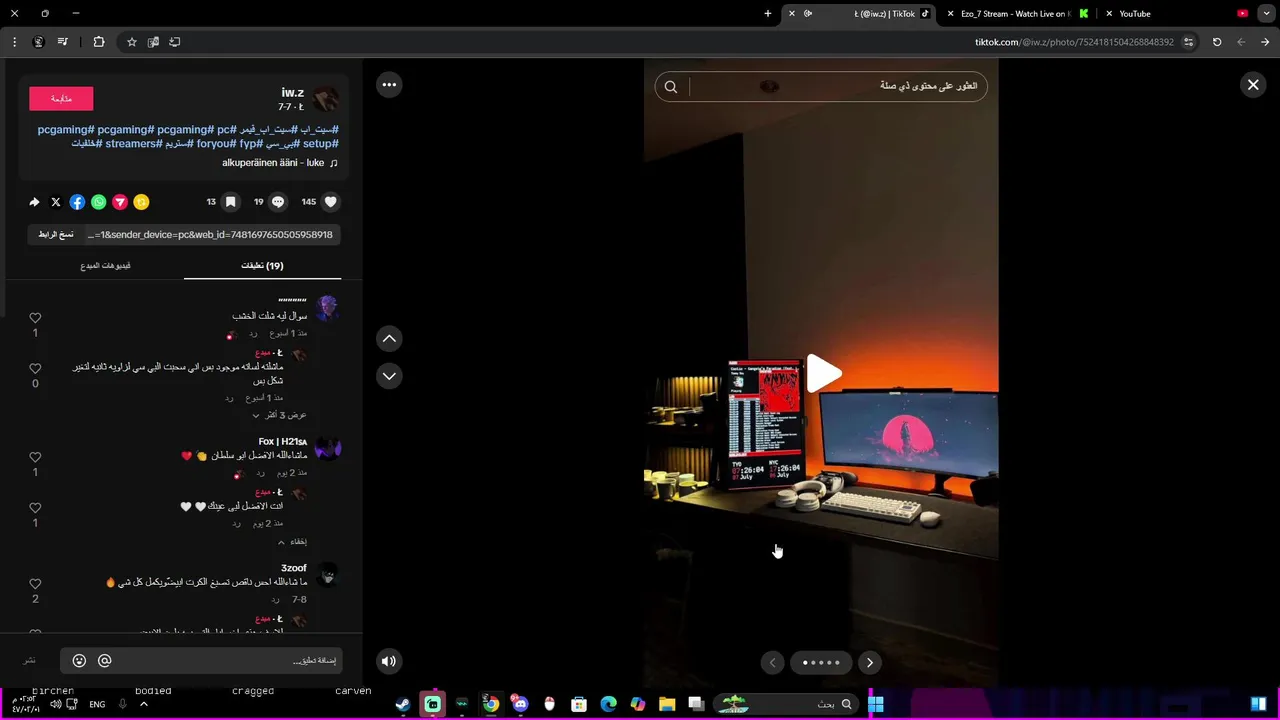This screenshot has height=720, width=1280.
Task: Like the post with the heart (145)
Action: pos(331,202)
